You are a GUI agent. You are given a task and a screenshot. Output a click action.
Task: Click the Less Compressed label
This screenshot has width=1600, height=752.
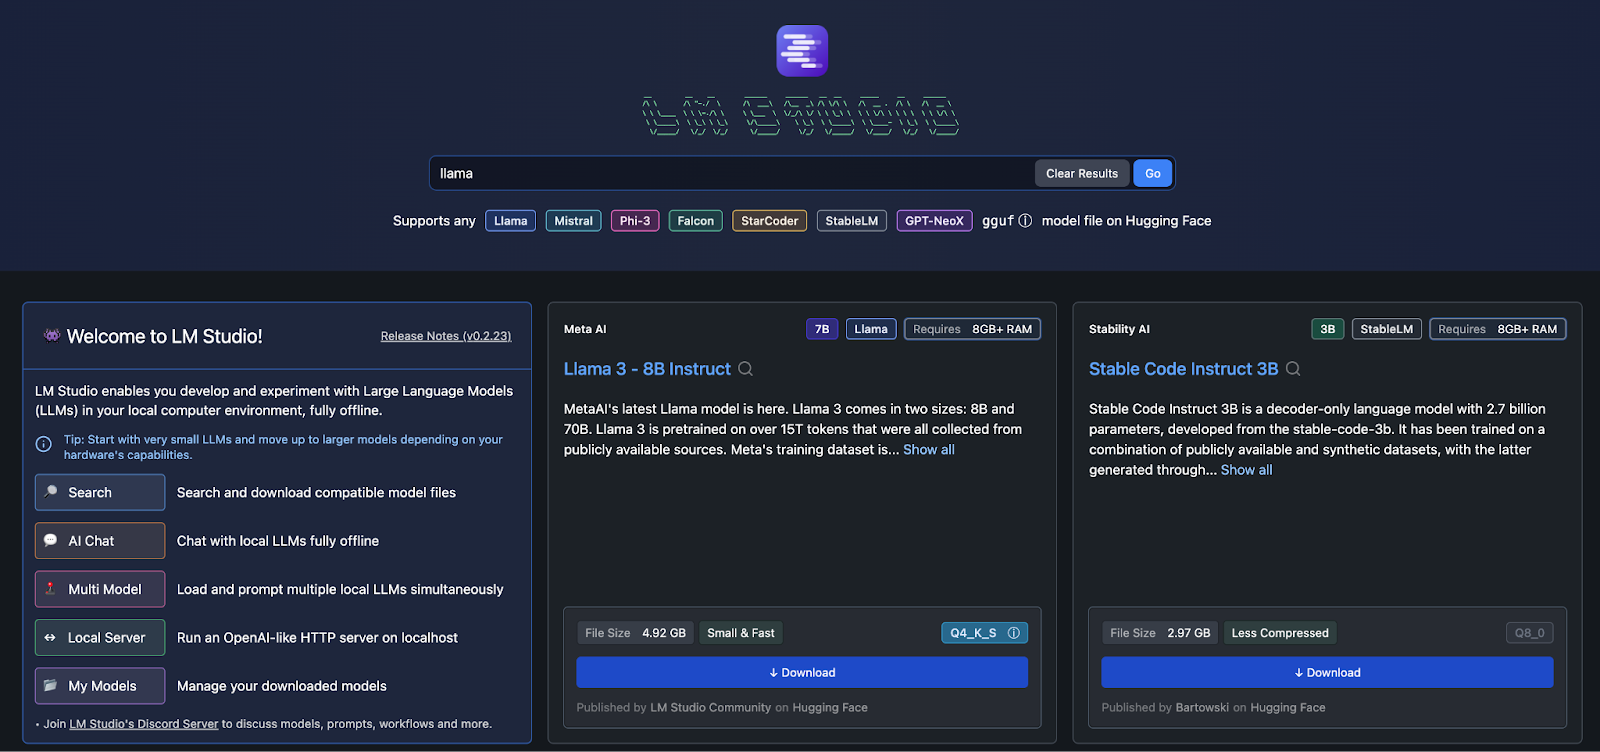(x=1280, y=633)
